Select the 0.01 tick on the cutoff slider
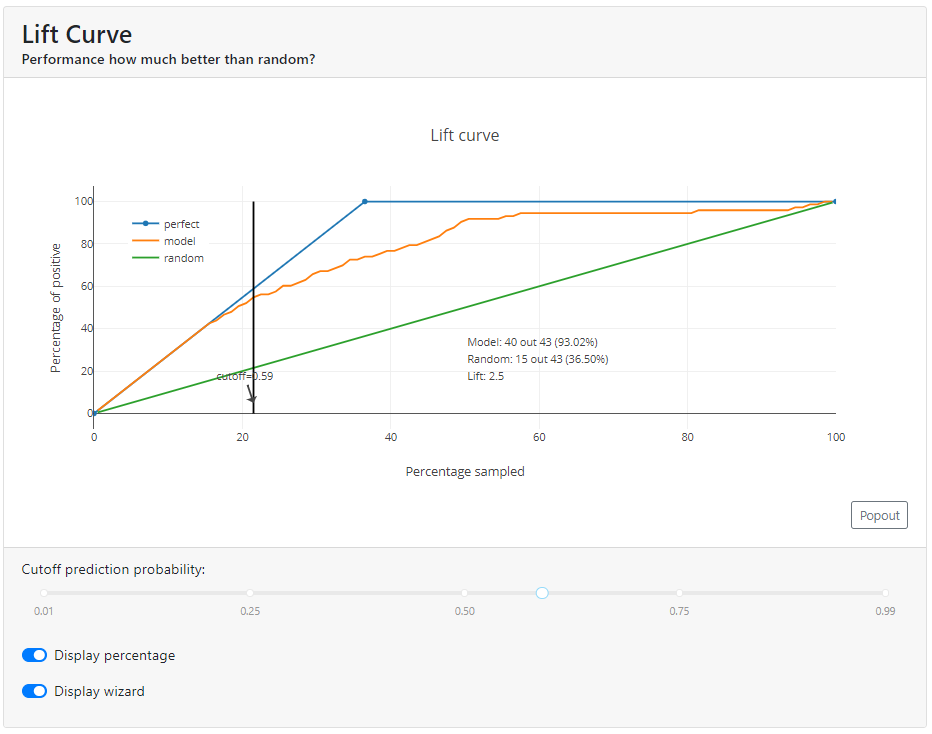The image size is (932, 734). pyautogui.click(x=42, y=592)
